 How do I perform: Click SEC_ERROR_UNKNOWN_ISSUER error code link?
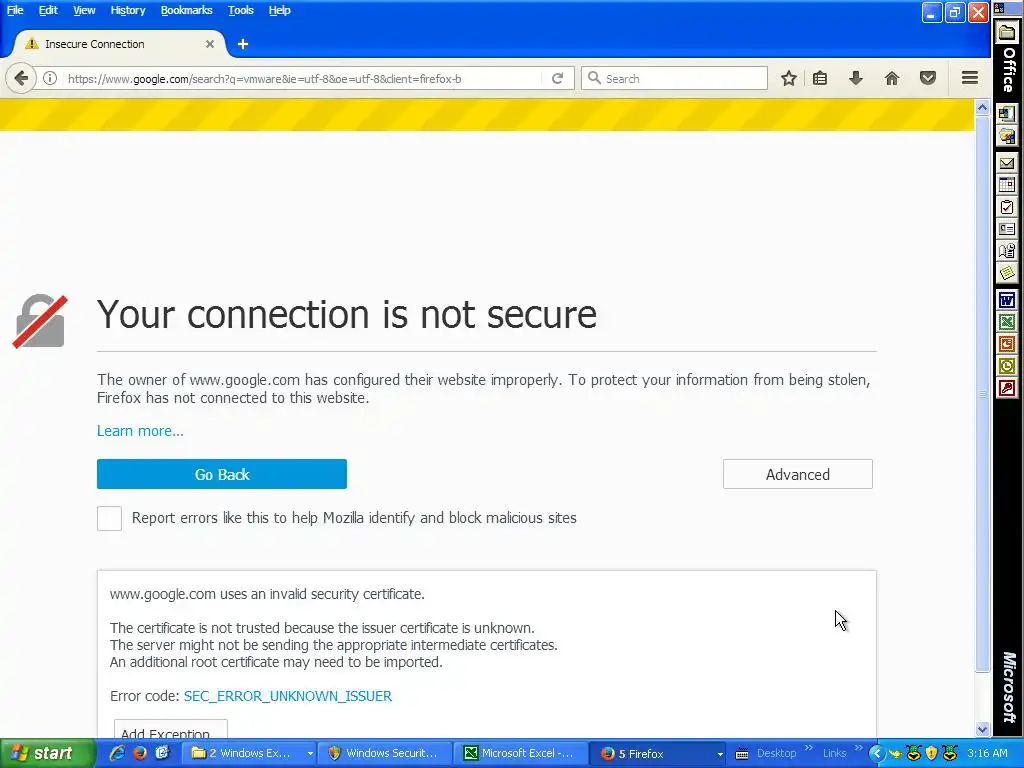[x=287, y=696]
